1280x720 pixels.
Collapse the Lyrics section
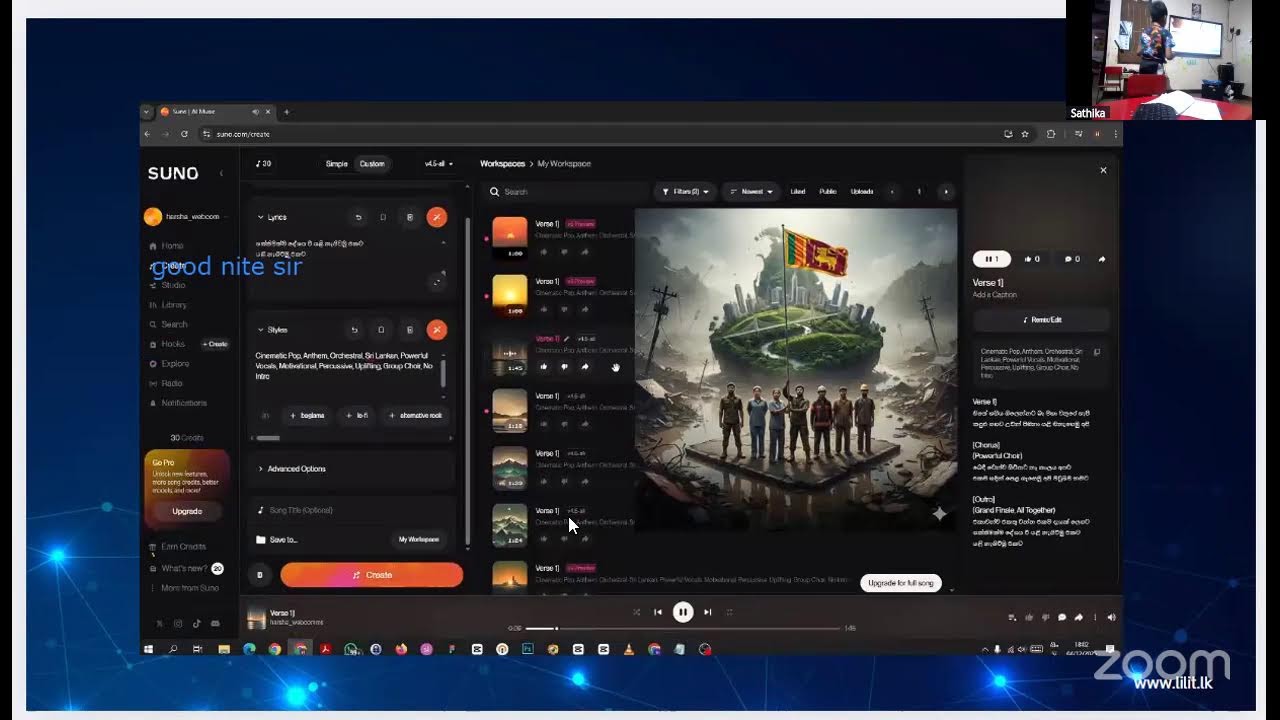[272, 217]
